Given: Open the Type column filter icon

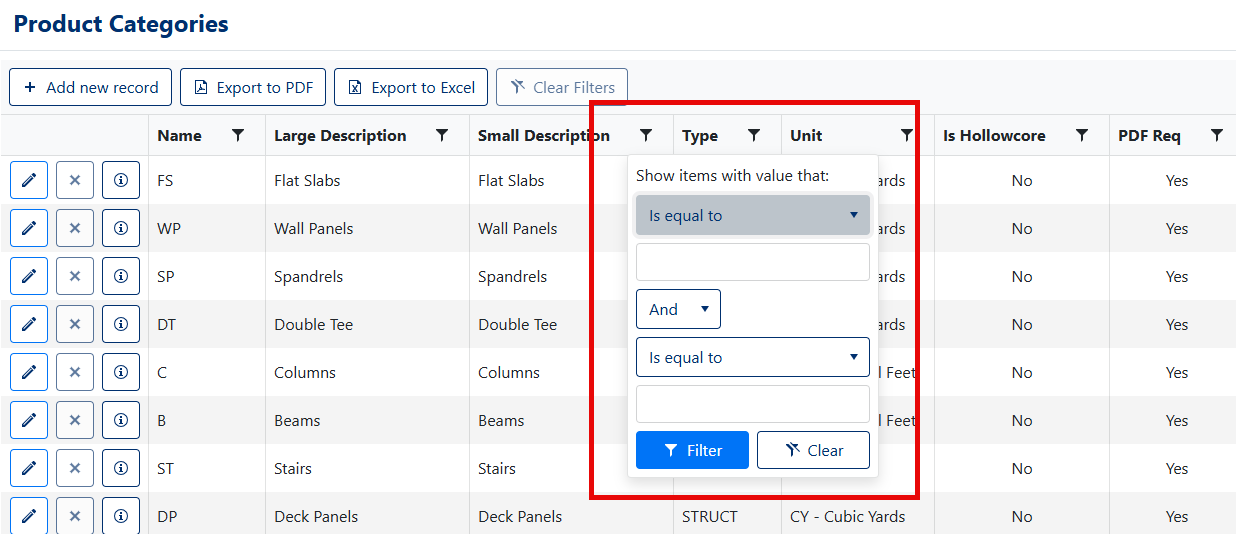Looking at the screenshot, I should point(754,135).
